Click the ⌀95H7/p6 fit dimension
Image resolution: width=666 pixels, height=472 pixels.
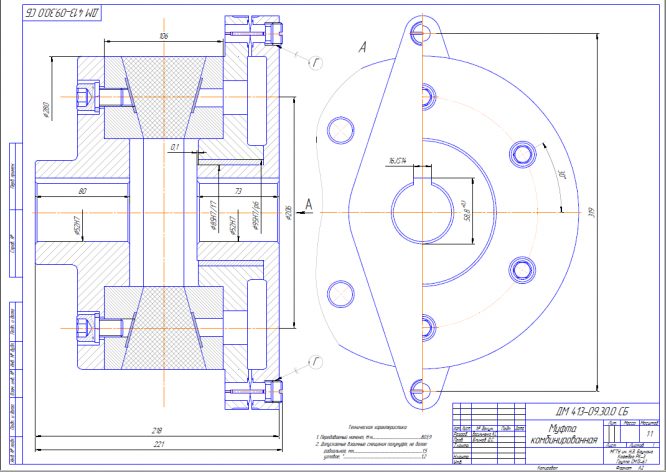[x=256, y=215]
